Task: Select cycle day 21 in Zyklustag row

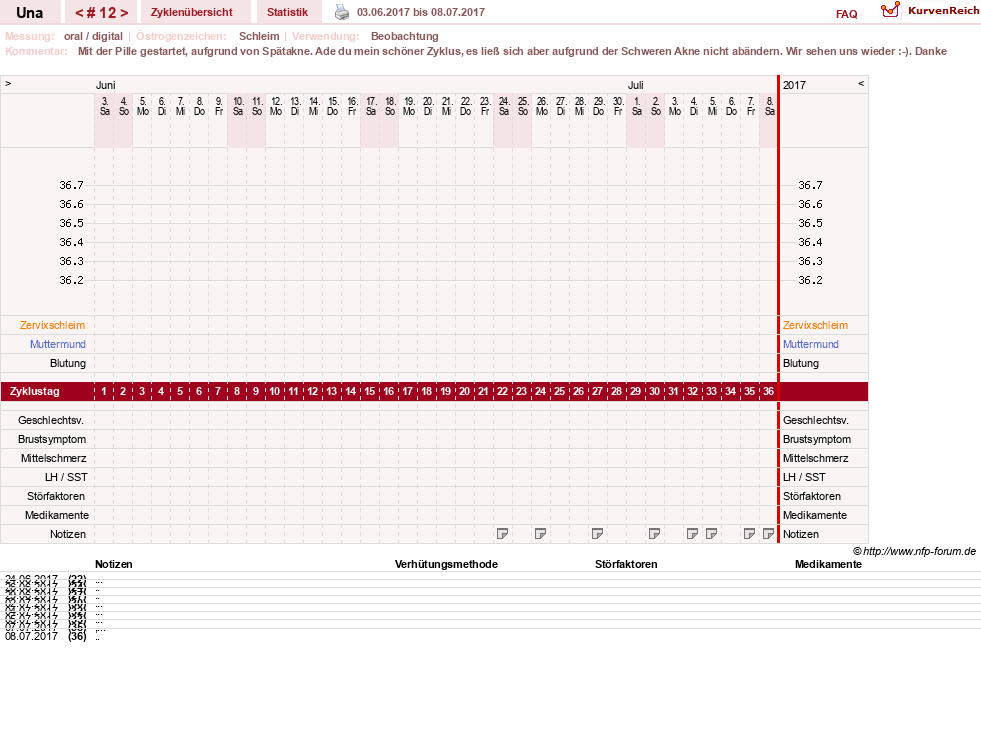Action: [483, 392]
